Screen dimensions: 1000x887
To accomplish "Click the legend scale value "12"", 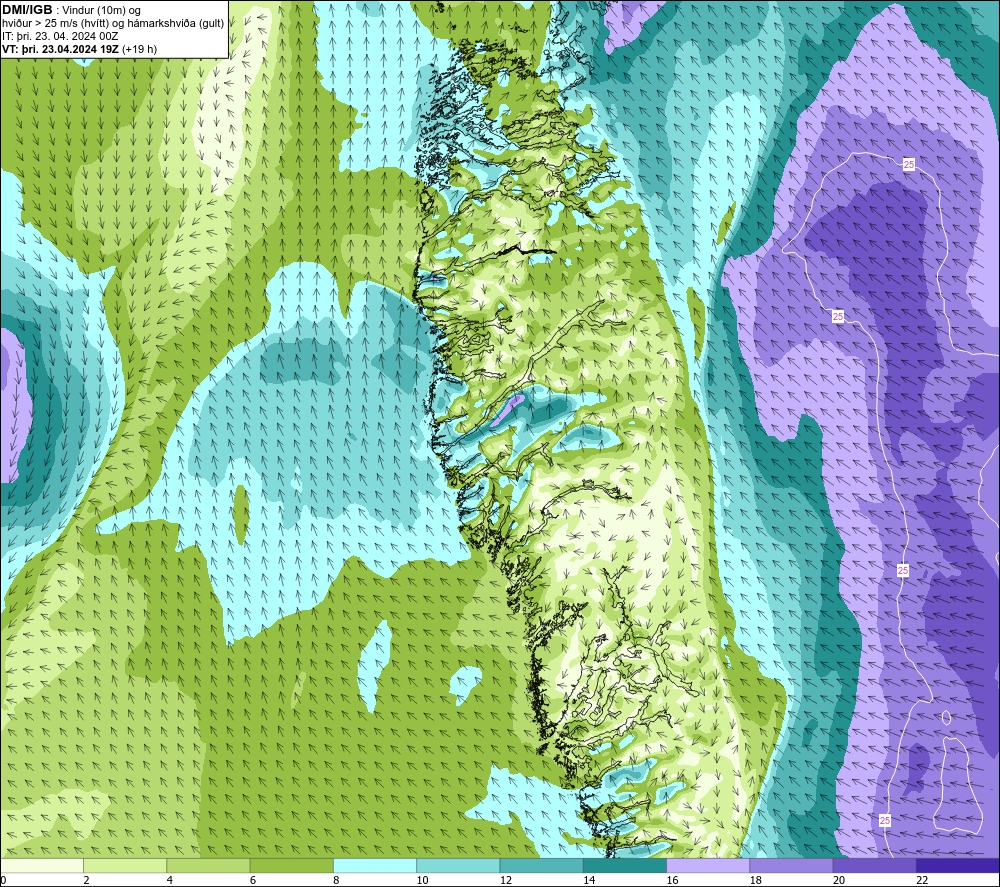I will point(506,880).
